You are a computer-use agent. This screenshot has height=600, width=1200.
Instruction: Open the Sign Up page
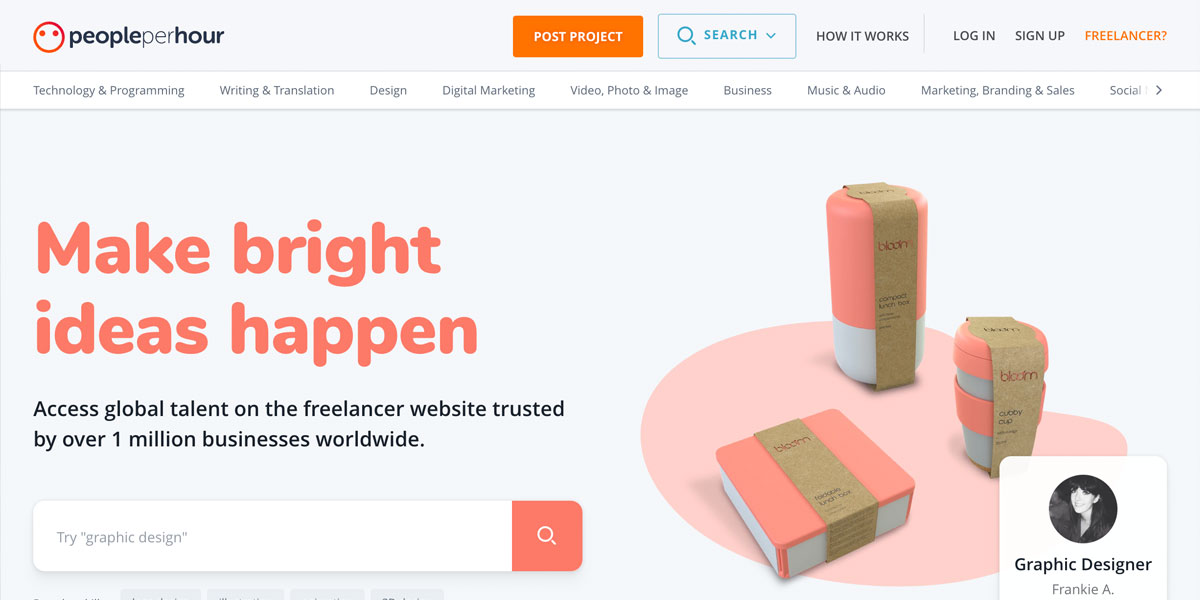1040,36
